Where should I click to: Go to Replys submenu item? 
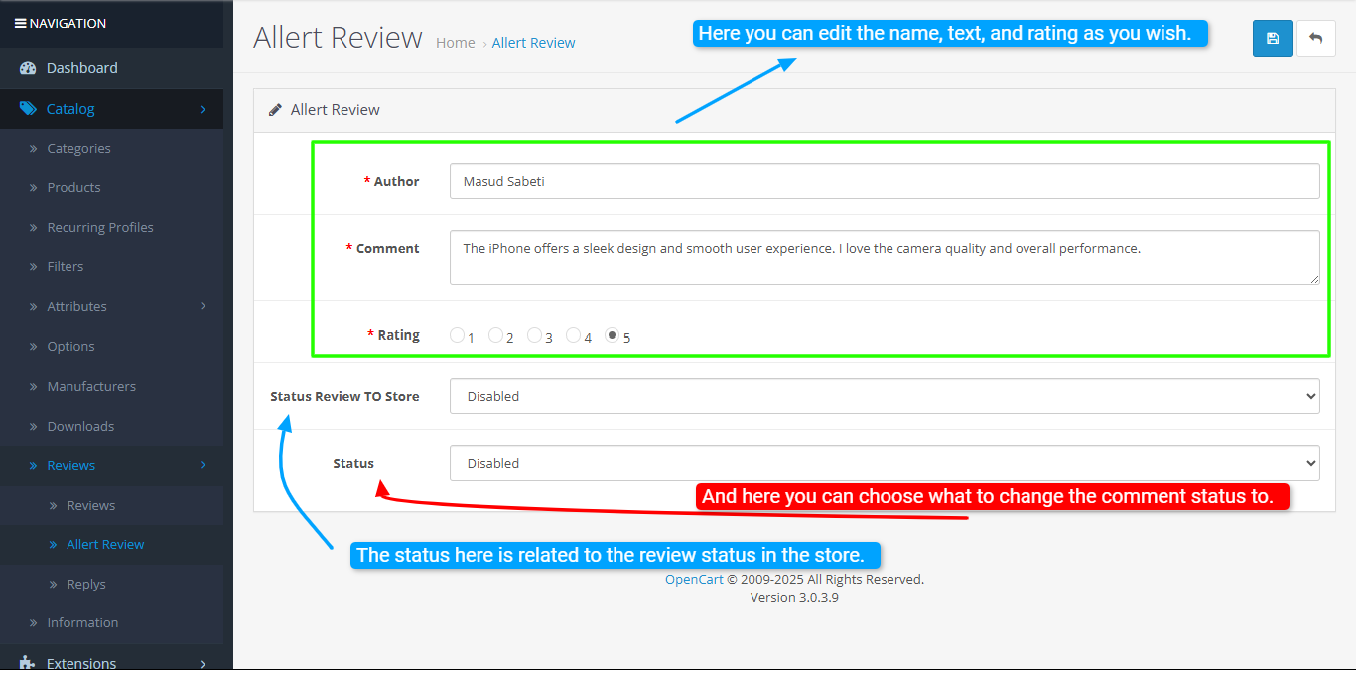[86, 584]
